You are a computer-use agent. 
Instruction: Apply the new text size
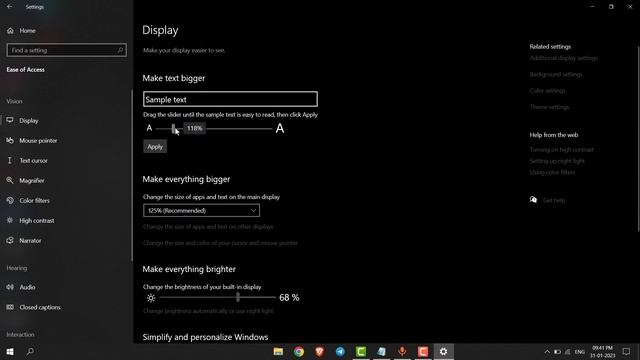[x=155, y=147]
